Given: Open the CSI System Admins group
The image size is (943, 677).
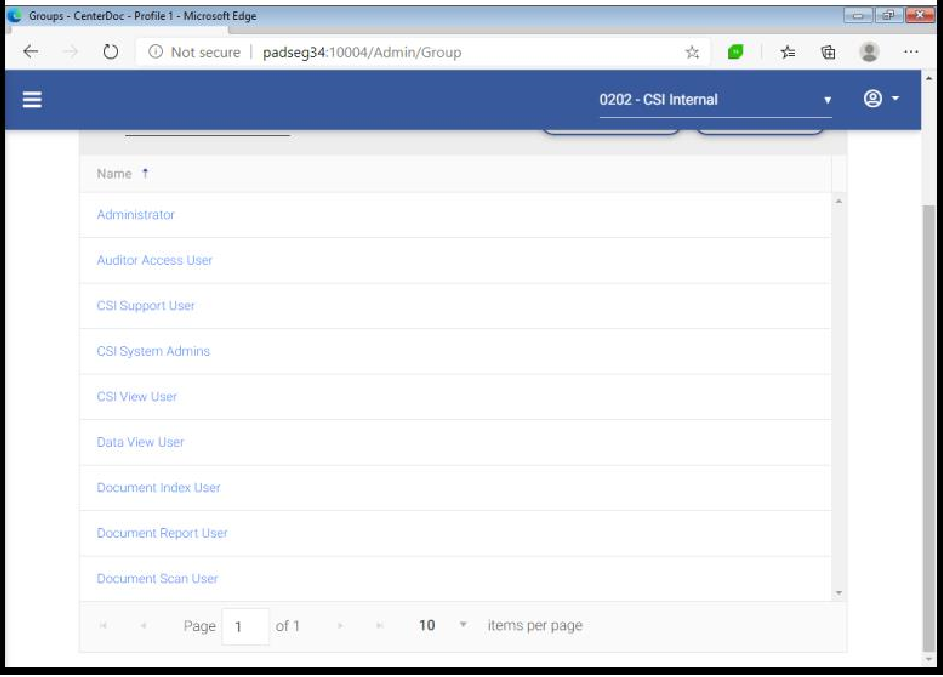Looking at the screenshot, I should click(153, 351).
